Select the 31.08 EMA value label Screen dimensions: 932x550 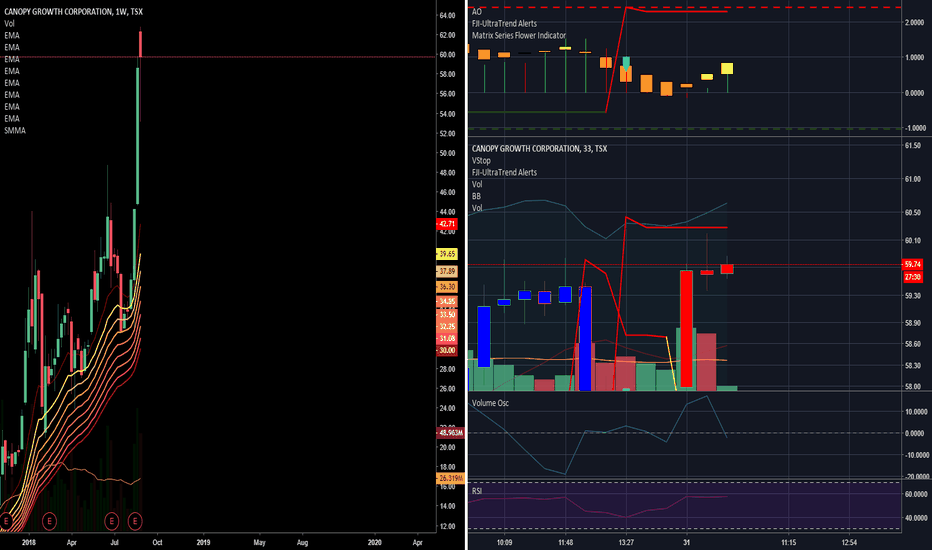446,338
